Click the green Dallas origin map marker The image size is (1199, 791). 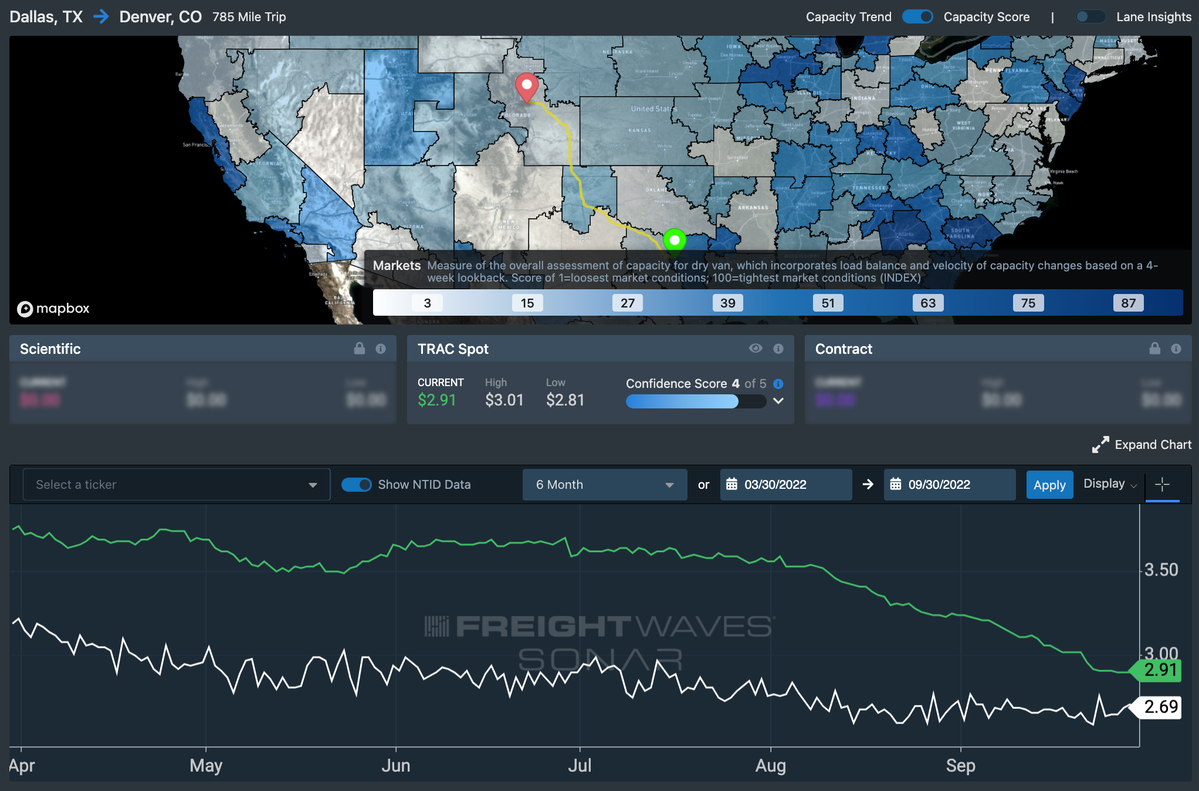pyautogui.click(x=674, y=240)
